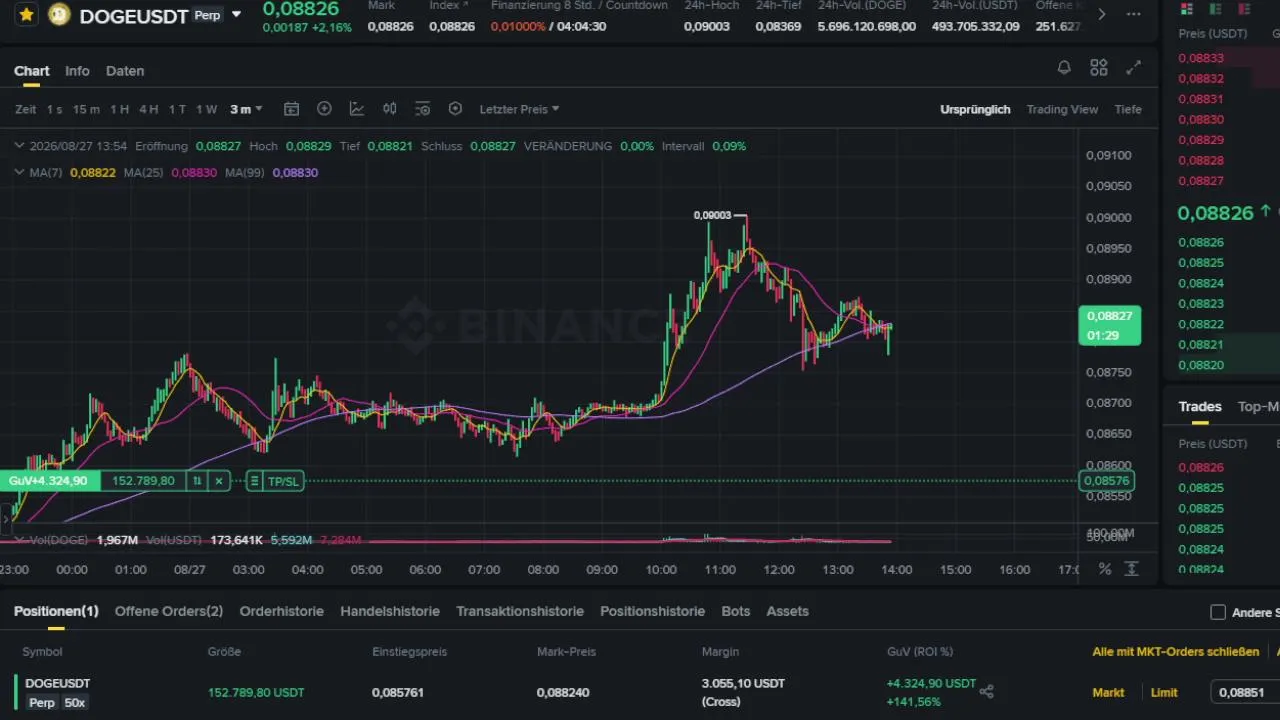
Task: Click the Perp contract type badge in header
Action: 207,15
